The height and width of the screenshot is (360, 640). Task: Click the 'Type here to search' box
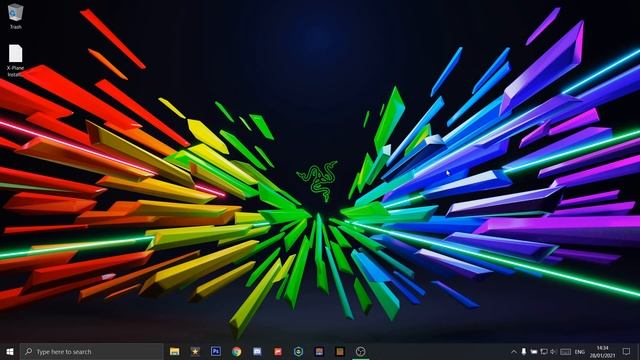[92, 351]
